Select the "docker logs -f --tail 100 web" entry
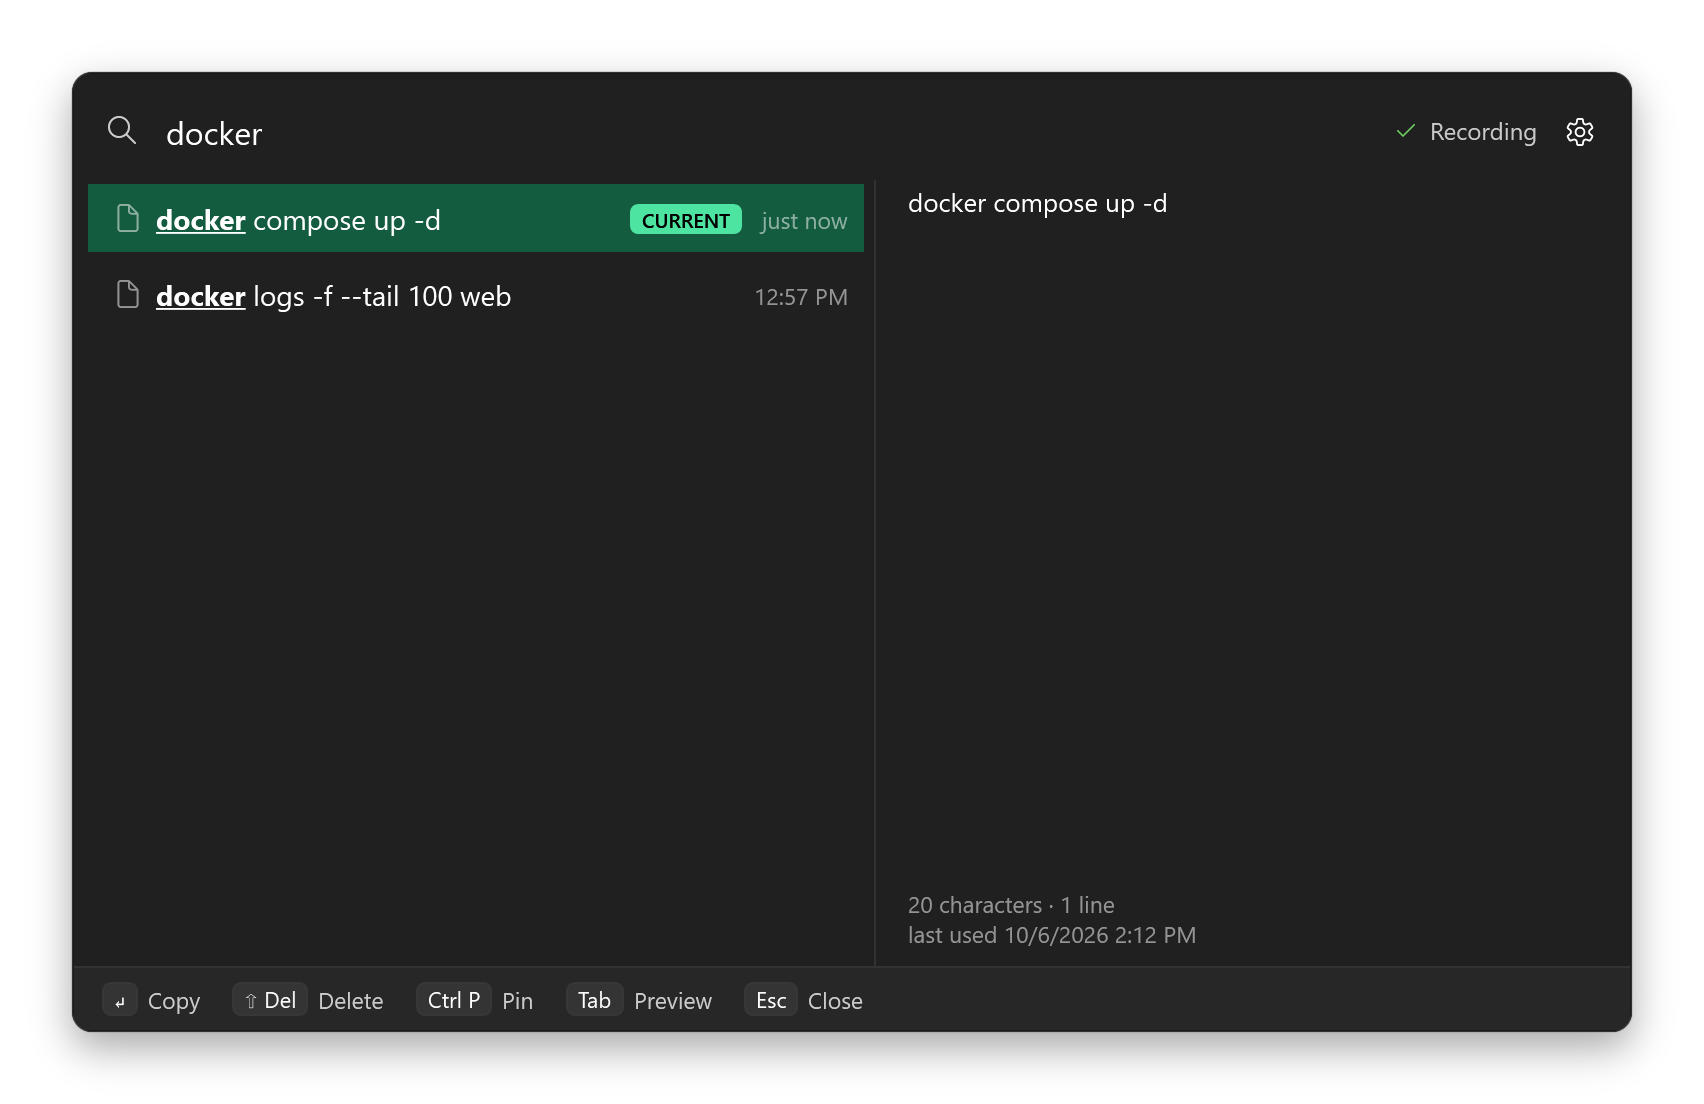The width and height of the screenshot is (1704, 1104). (476, 296)
